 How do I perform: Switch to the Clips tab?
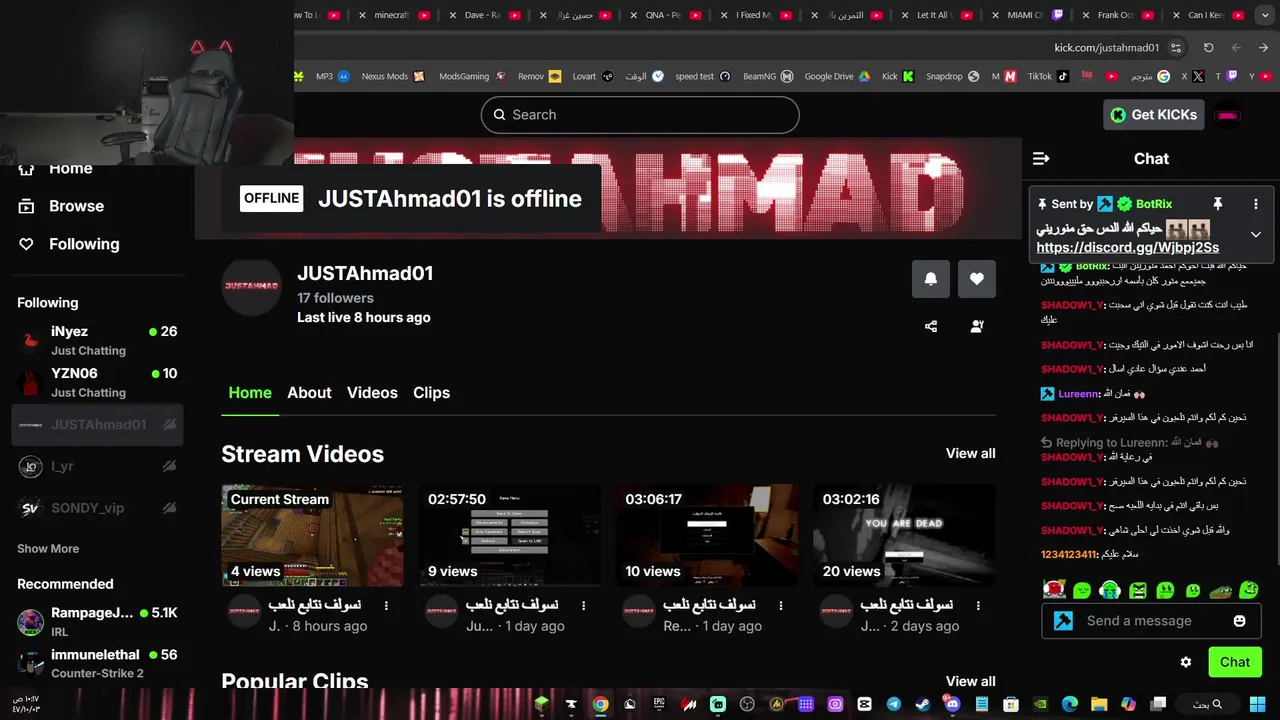(x=431, y=393)
